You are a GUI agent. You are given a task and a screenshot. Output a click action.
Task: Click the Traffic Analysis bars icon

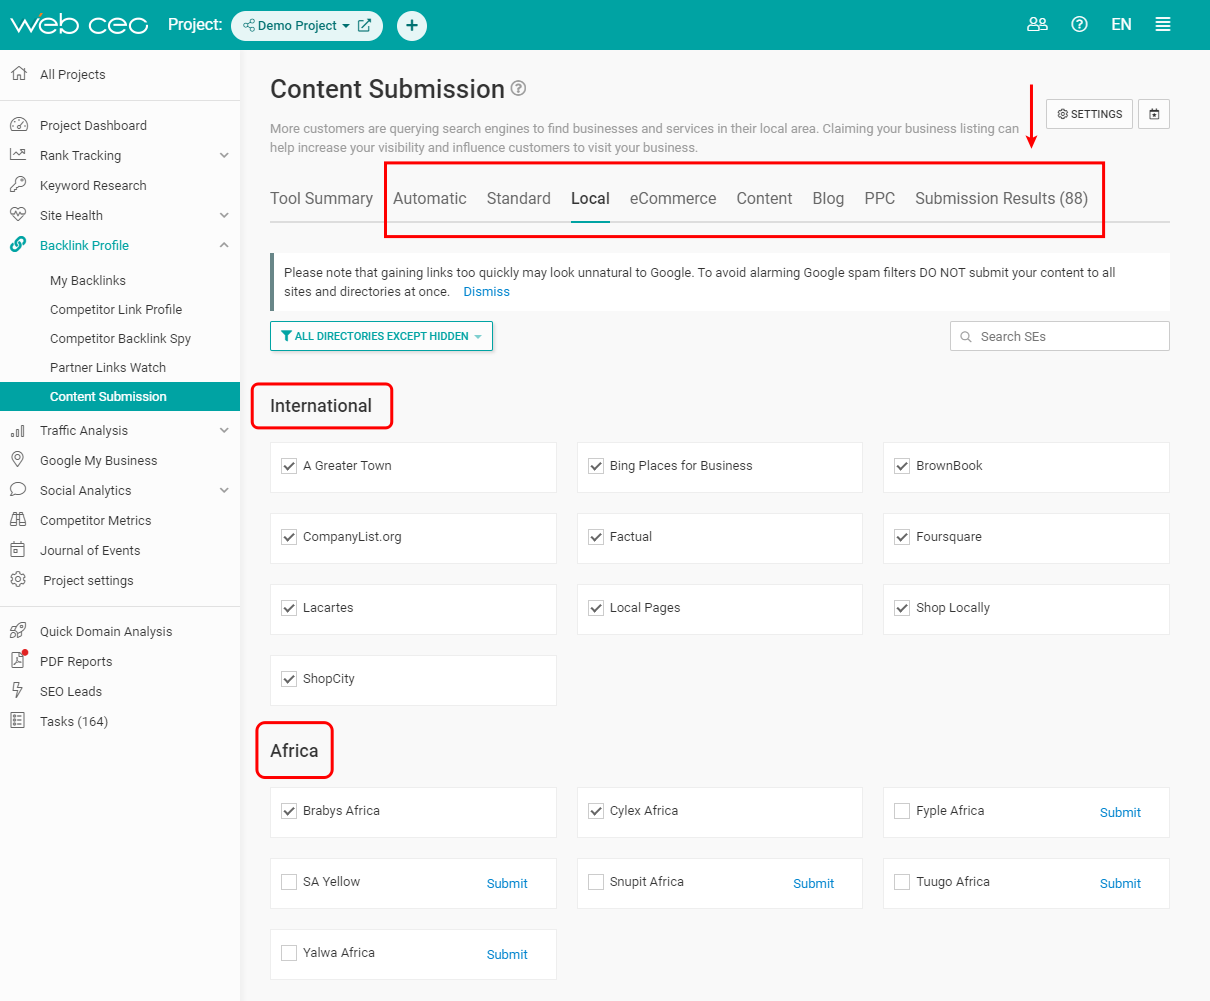pyautogui.click(x=18, y=430)
